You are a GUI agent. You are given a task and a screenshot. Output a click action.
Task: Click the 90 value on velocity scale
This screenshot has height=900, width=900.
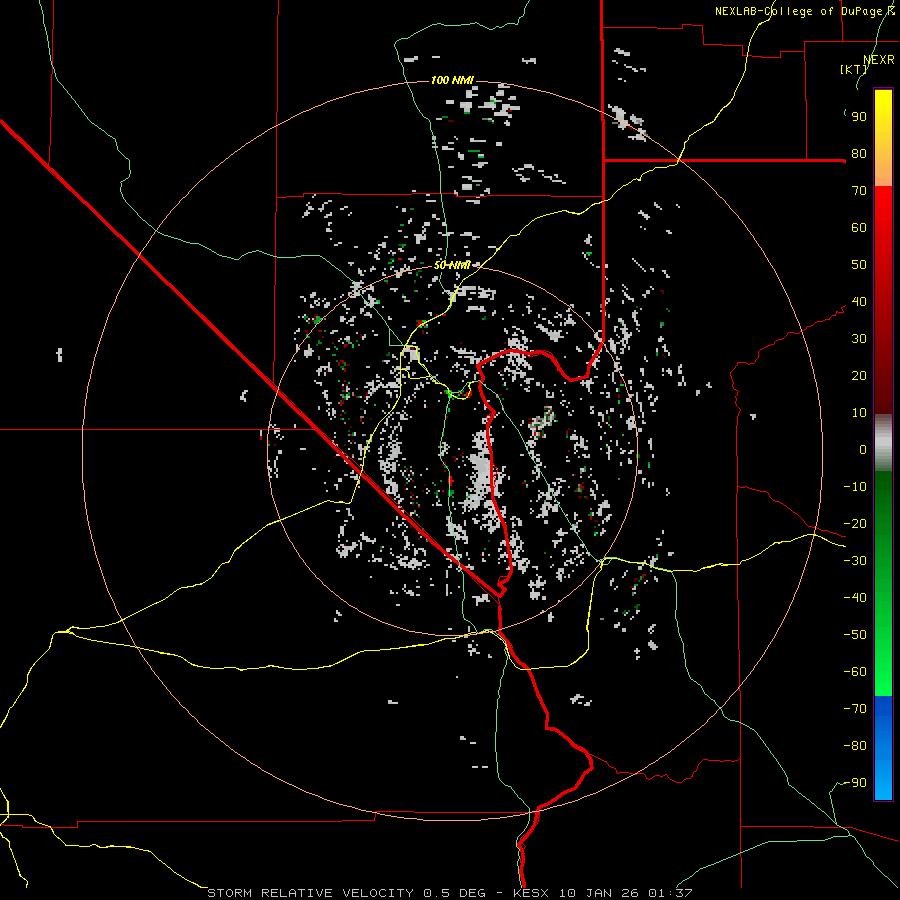click(859, 117)
